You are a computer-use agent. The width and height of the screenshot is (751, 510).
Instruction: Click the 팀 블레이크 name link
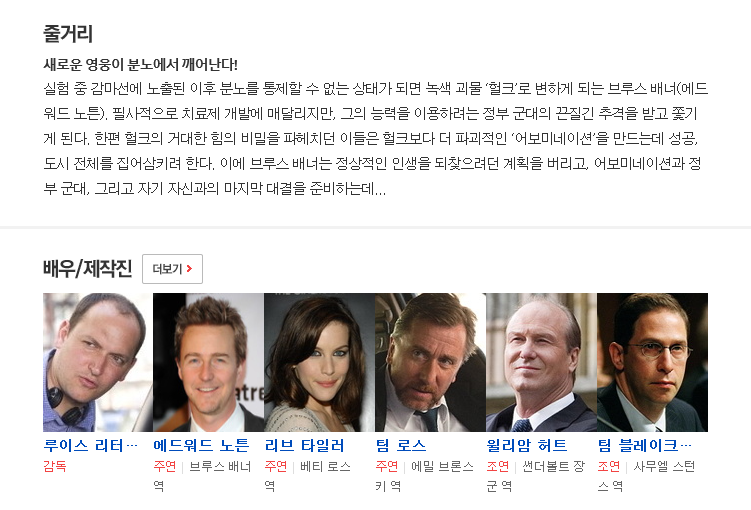645,446
